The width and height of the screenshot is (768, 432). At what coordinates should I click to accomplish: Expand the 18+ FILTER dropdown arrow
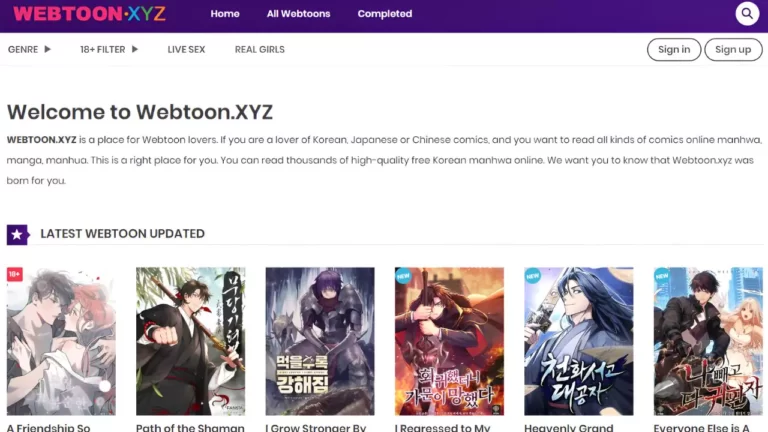coord(135,49)
